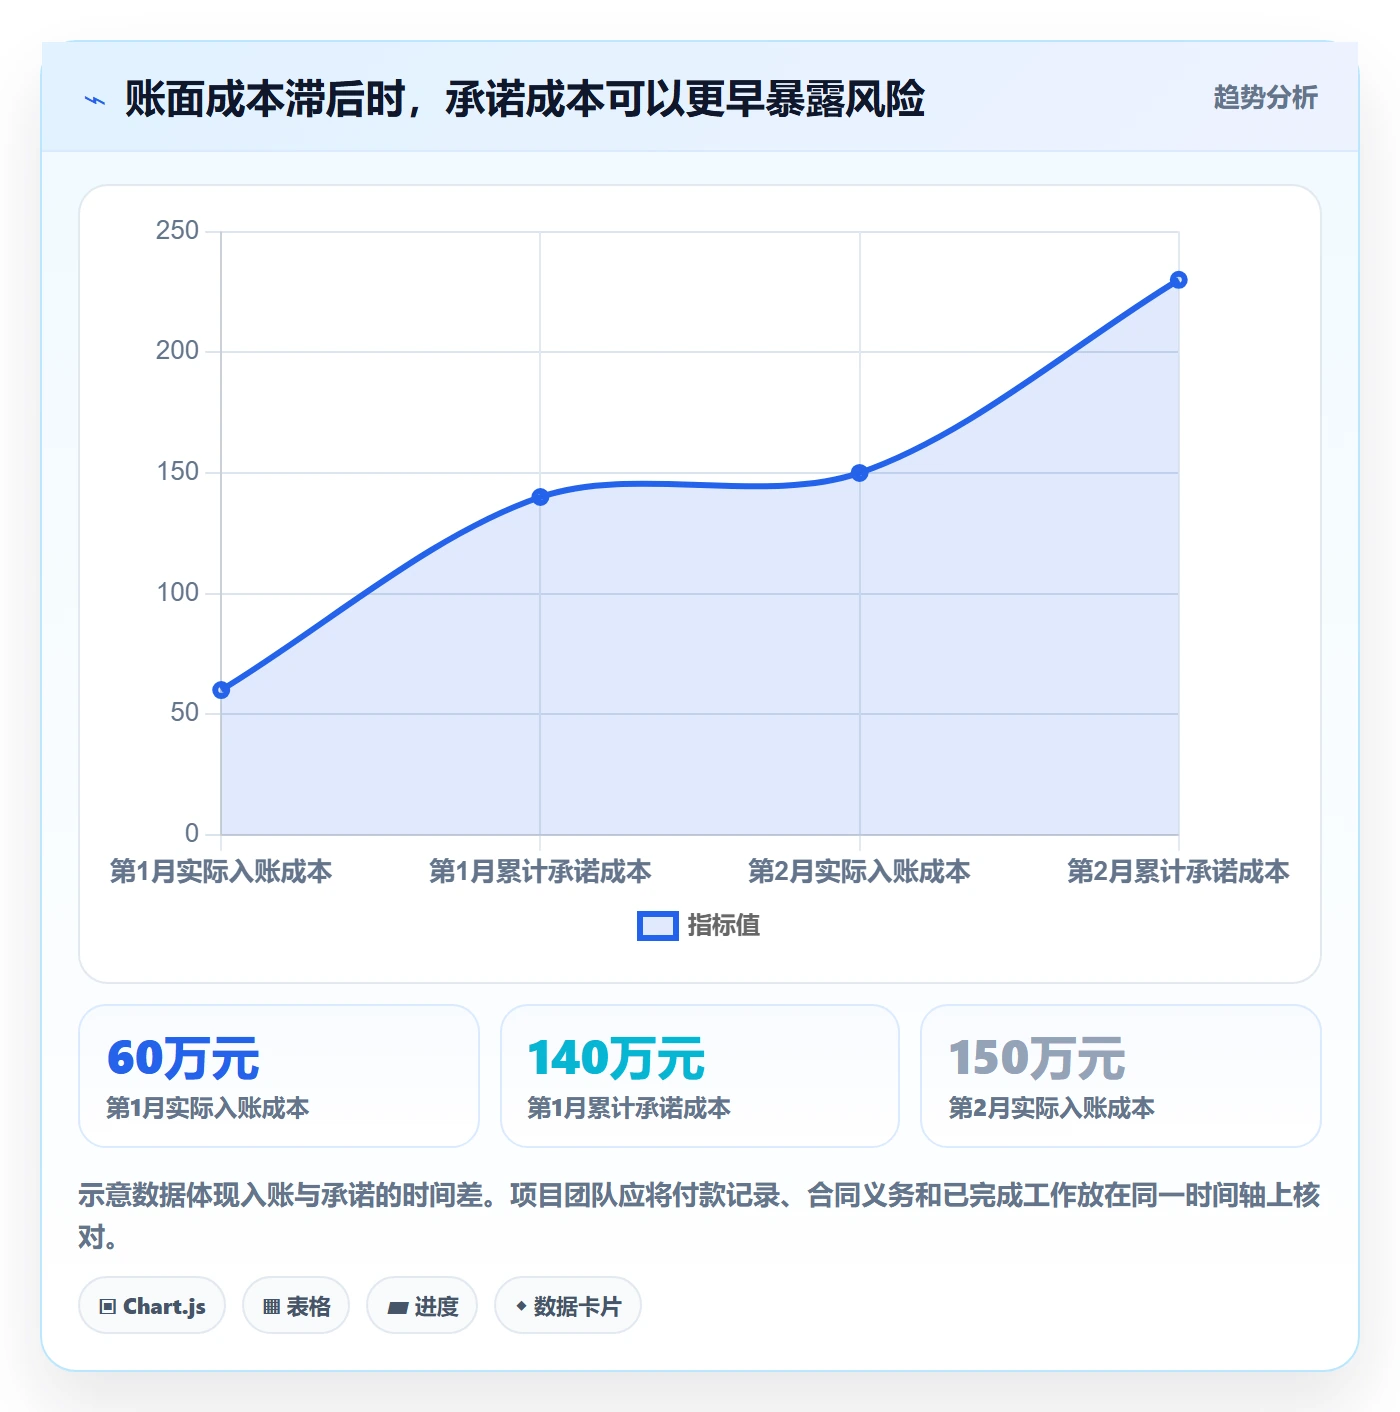This screenshot has width=1400, height=1412.
Task: Click the 表格 tag
Action: tap(296, 1306)
